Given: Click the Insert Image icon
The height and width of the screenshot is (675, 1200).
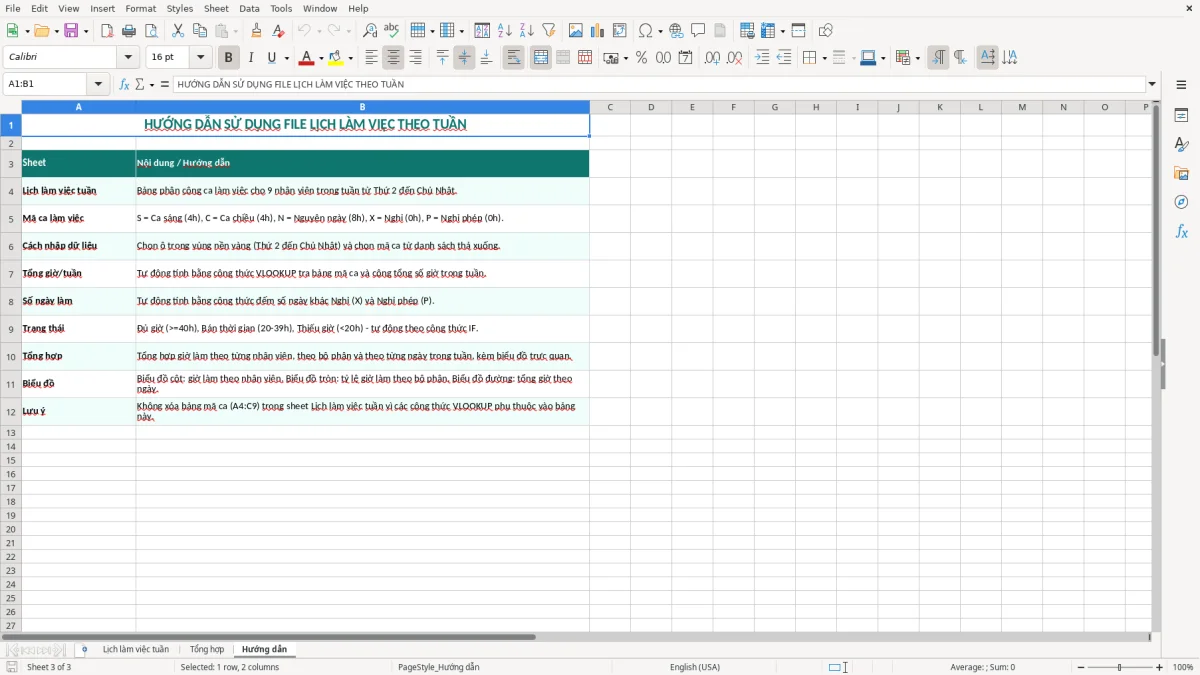Looking at the screenshot, I should tap(576, 31).
